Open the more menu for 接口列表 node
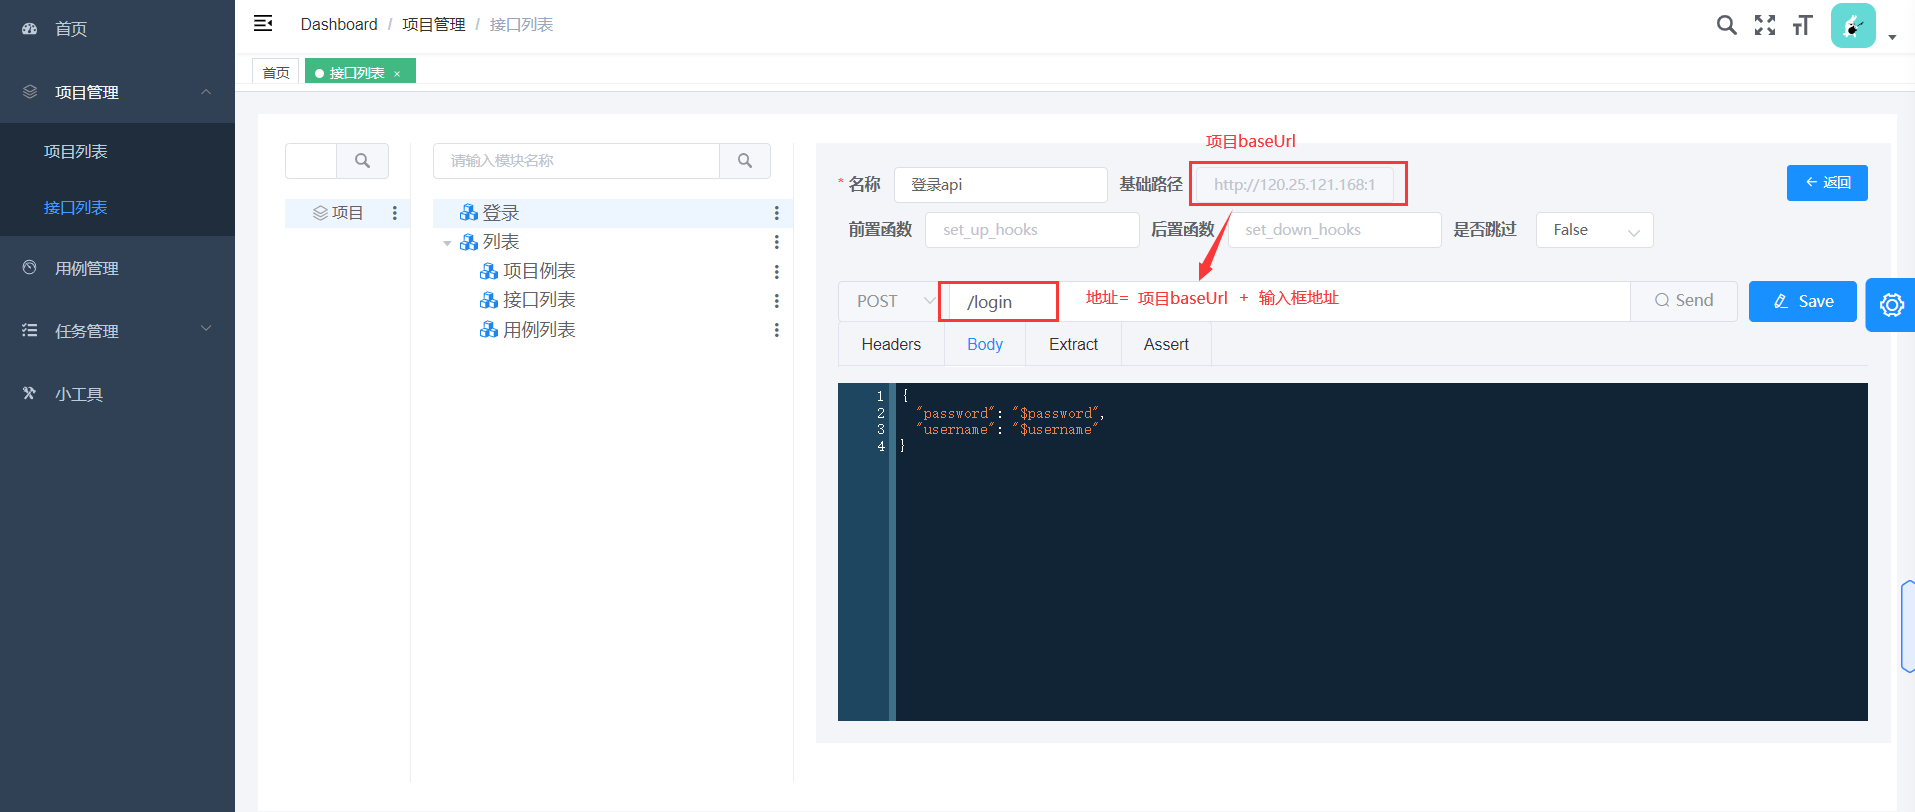The image size is (1915, 812). coord(776,300)
